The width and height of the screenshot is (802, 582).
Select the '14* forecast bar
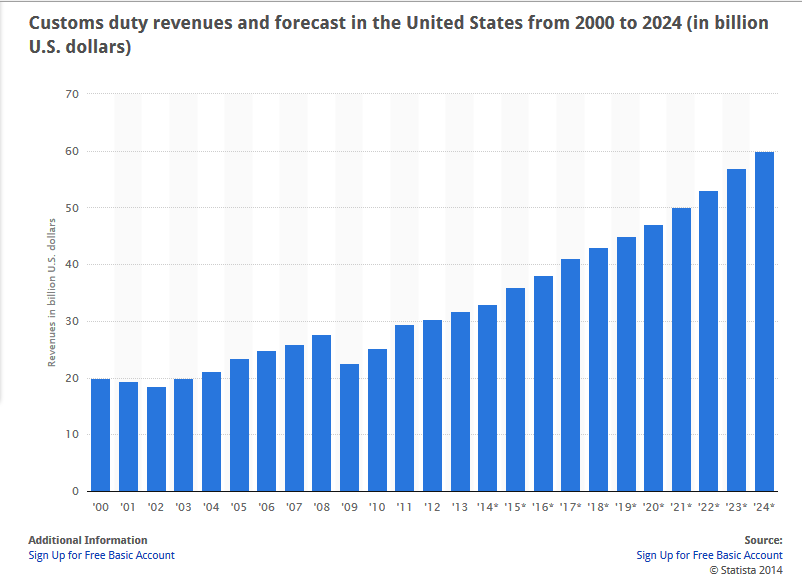click(487, 398)
